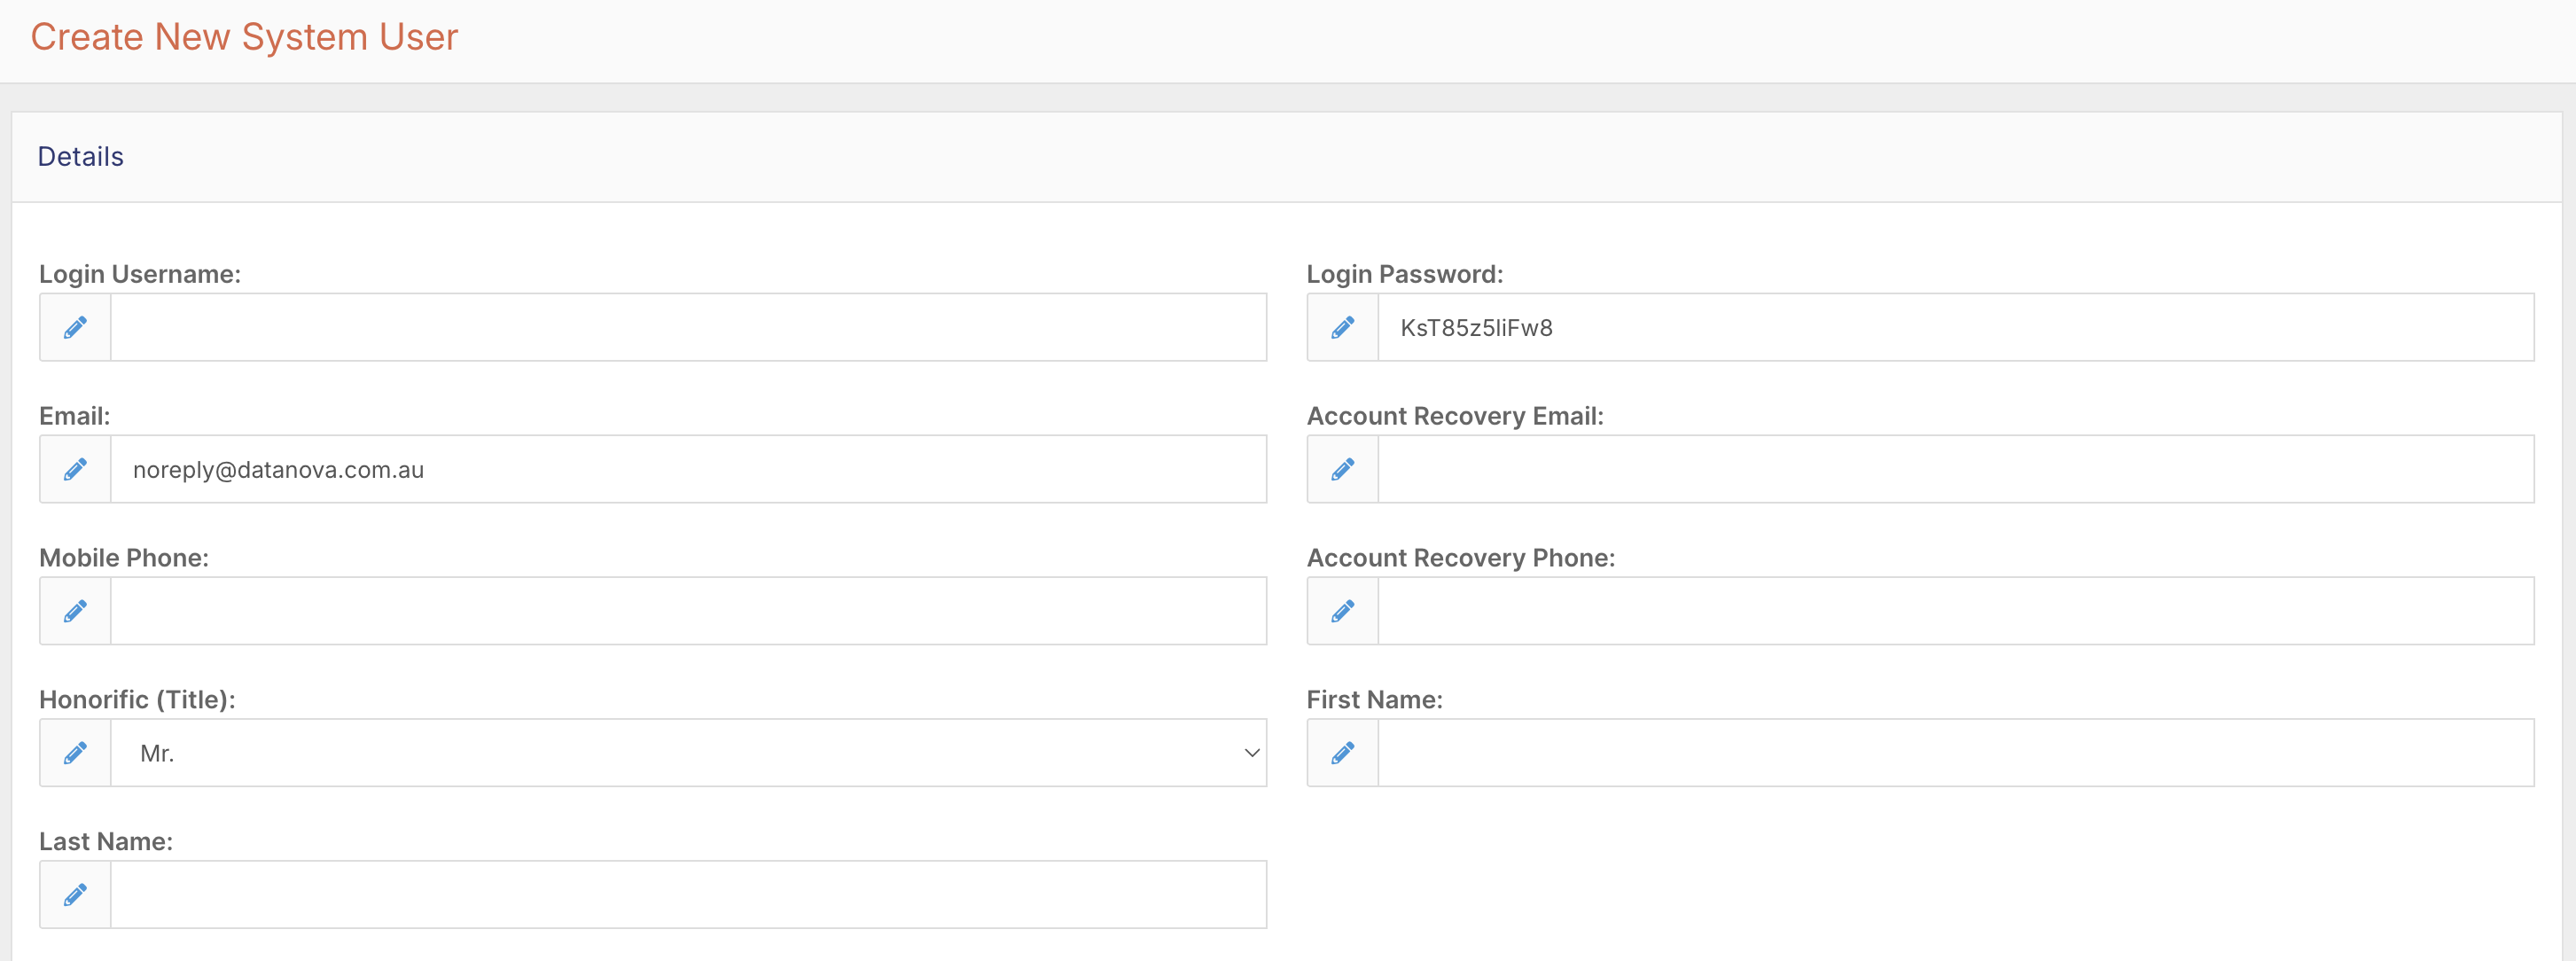Click the Create New System User title
The height and width of the screenshot is (961, 2576).
(244, 37)
